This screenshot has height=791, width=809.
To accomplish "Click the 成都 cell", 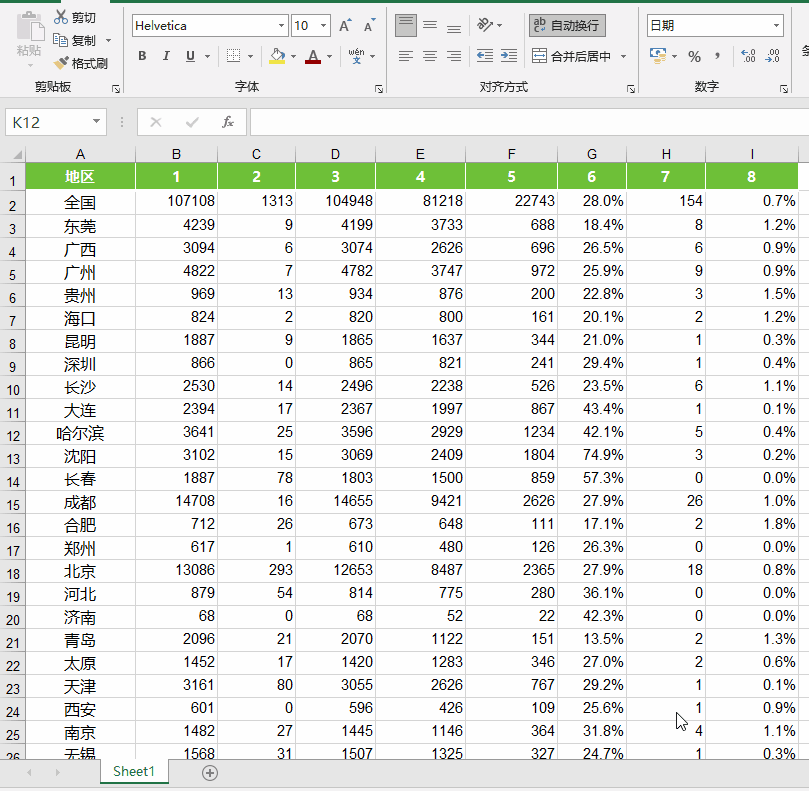I will (x=80, y=502).
